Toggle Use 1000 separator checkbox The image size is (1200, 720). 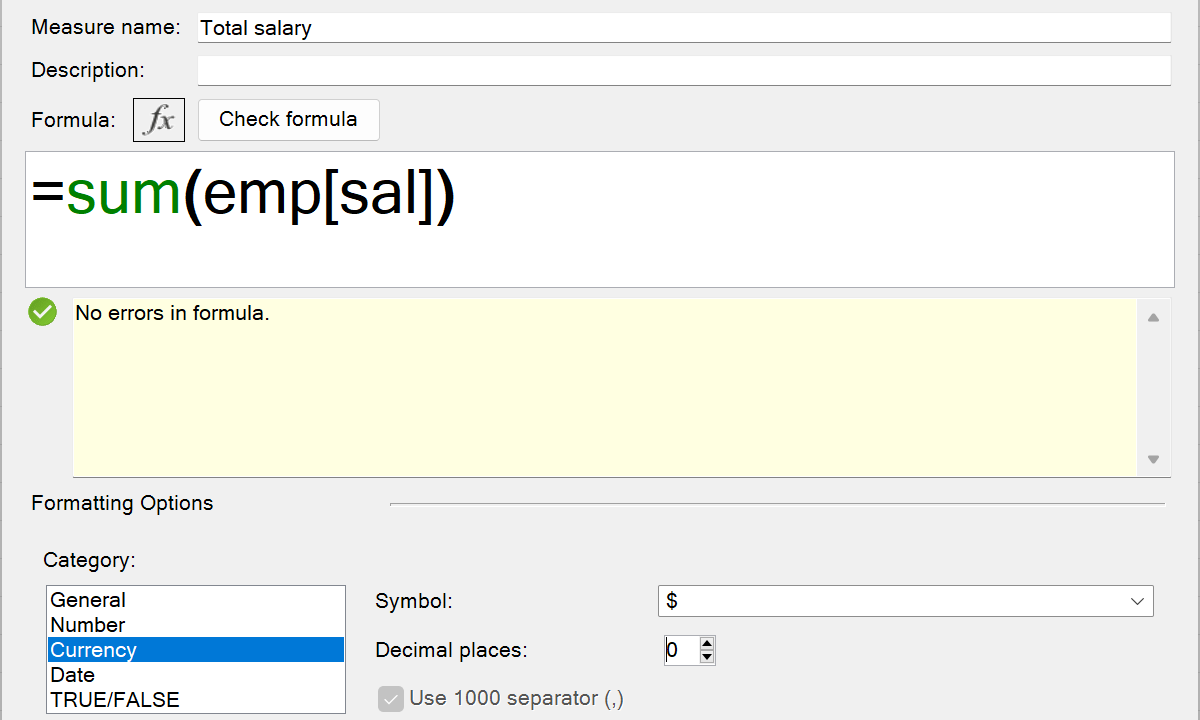point(390,698)
